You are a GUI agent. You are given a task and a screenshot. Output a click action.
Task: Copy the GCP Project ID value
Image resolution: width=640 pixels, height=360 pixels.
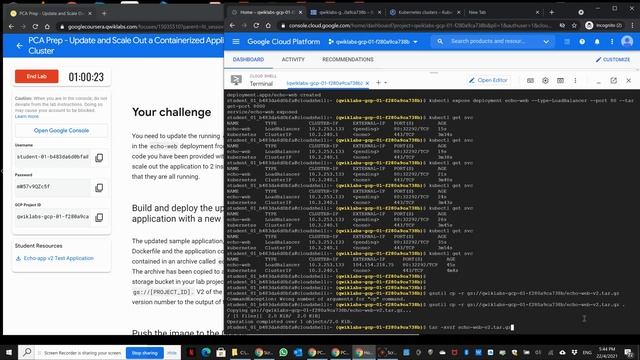(x=99, y=218)
